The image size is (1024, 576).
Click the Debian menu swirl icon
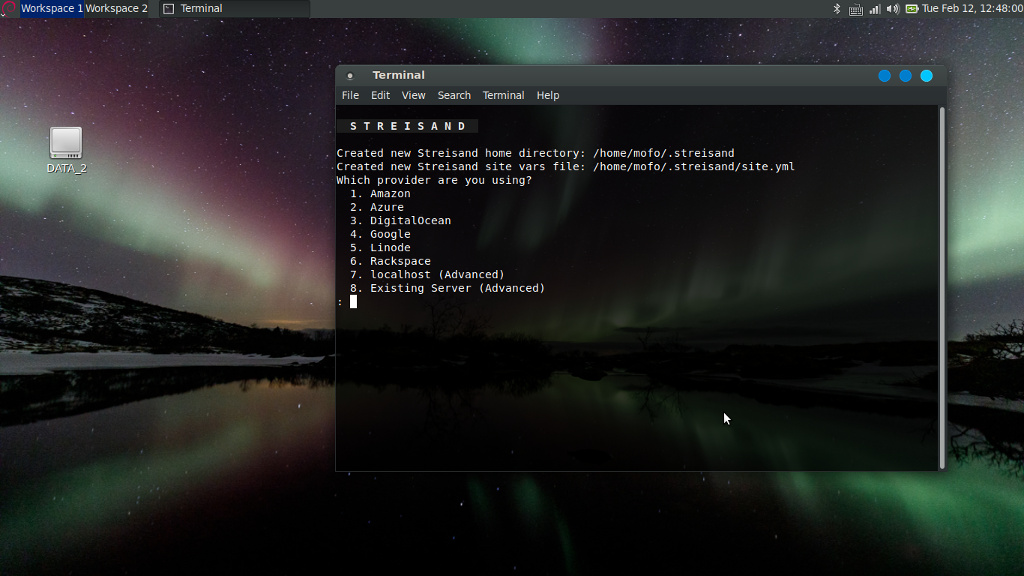coord(8,8)
